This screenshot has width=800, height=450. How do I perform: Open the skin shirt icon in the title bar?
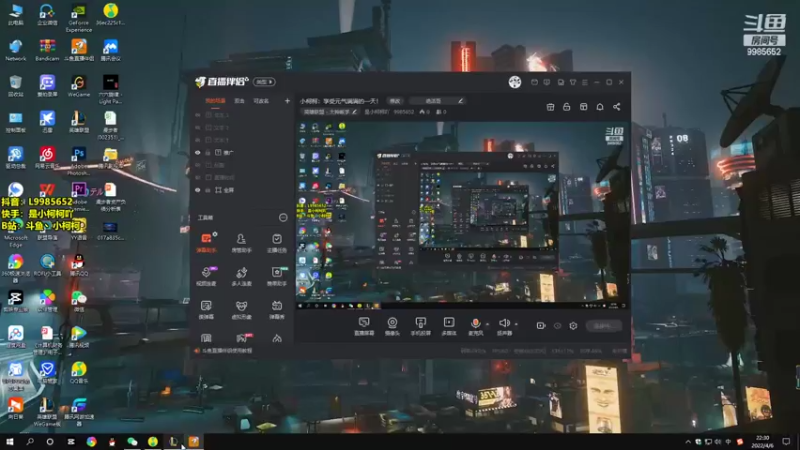tap(573, 82)
